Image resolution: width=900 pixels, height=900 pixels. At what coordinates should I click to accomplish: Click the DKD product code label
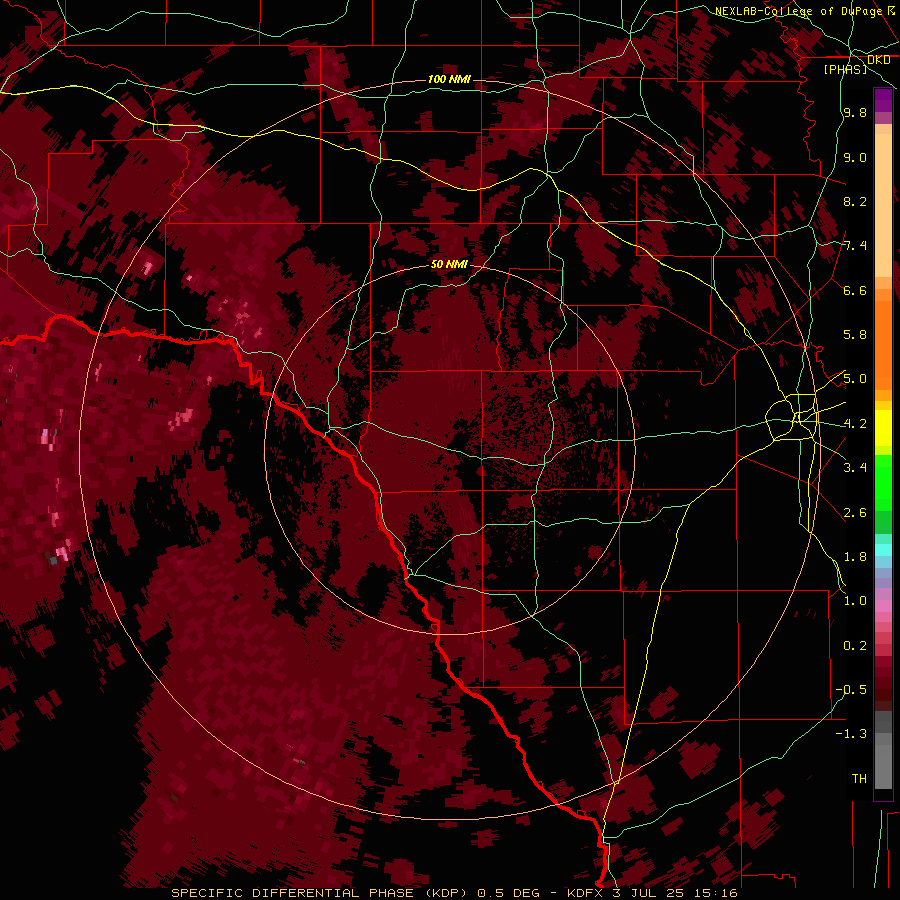tap(879, 60)
